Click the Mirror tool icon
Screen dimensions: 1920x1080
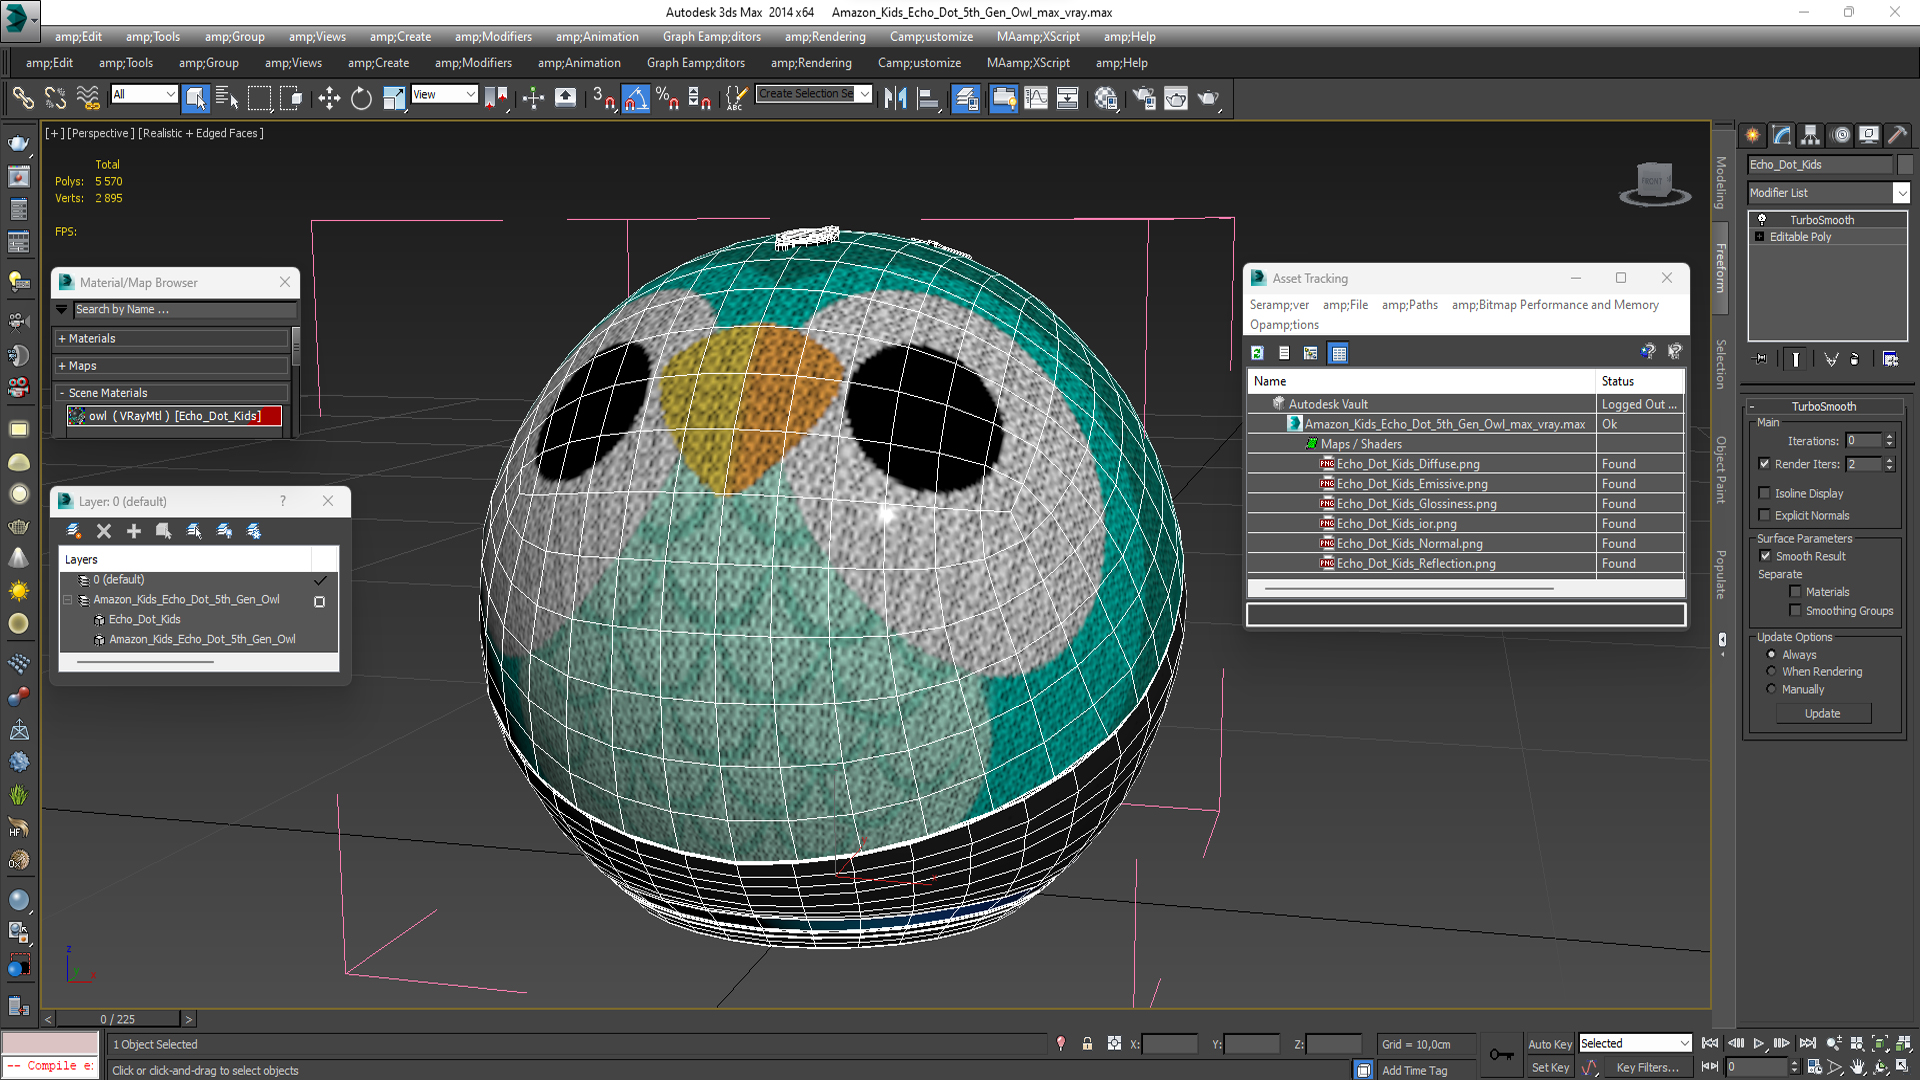tap(895, 97)
